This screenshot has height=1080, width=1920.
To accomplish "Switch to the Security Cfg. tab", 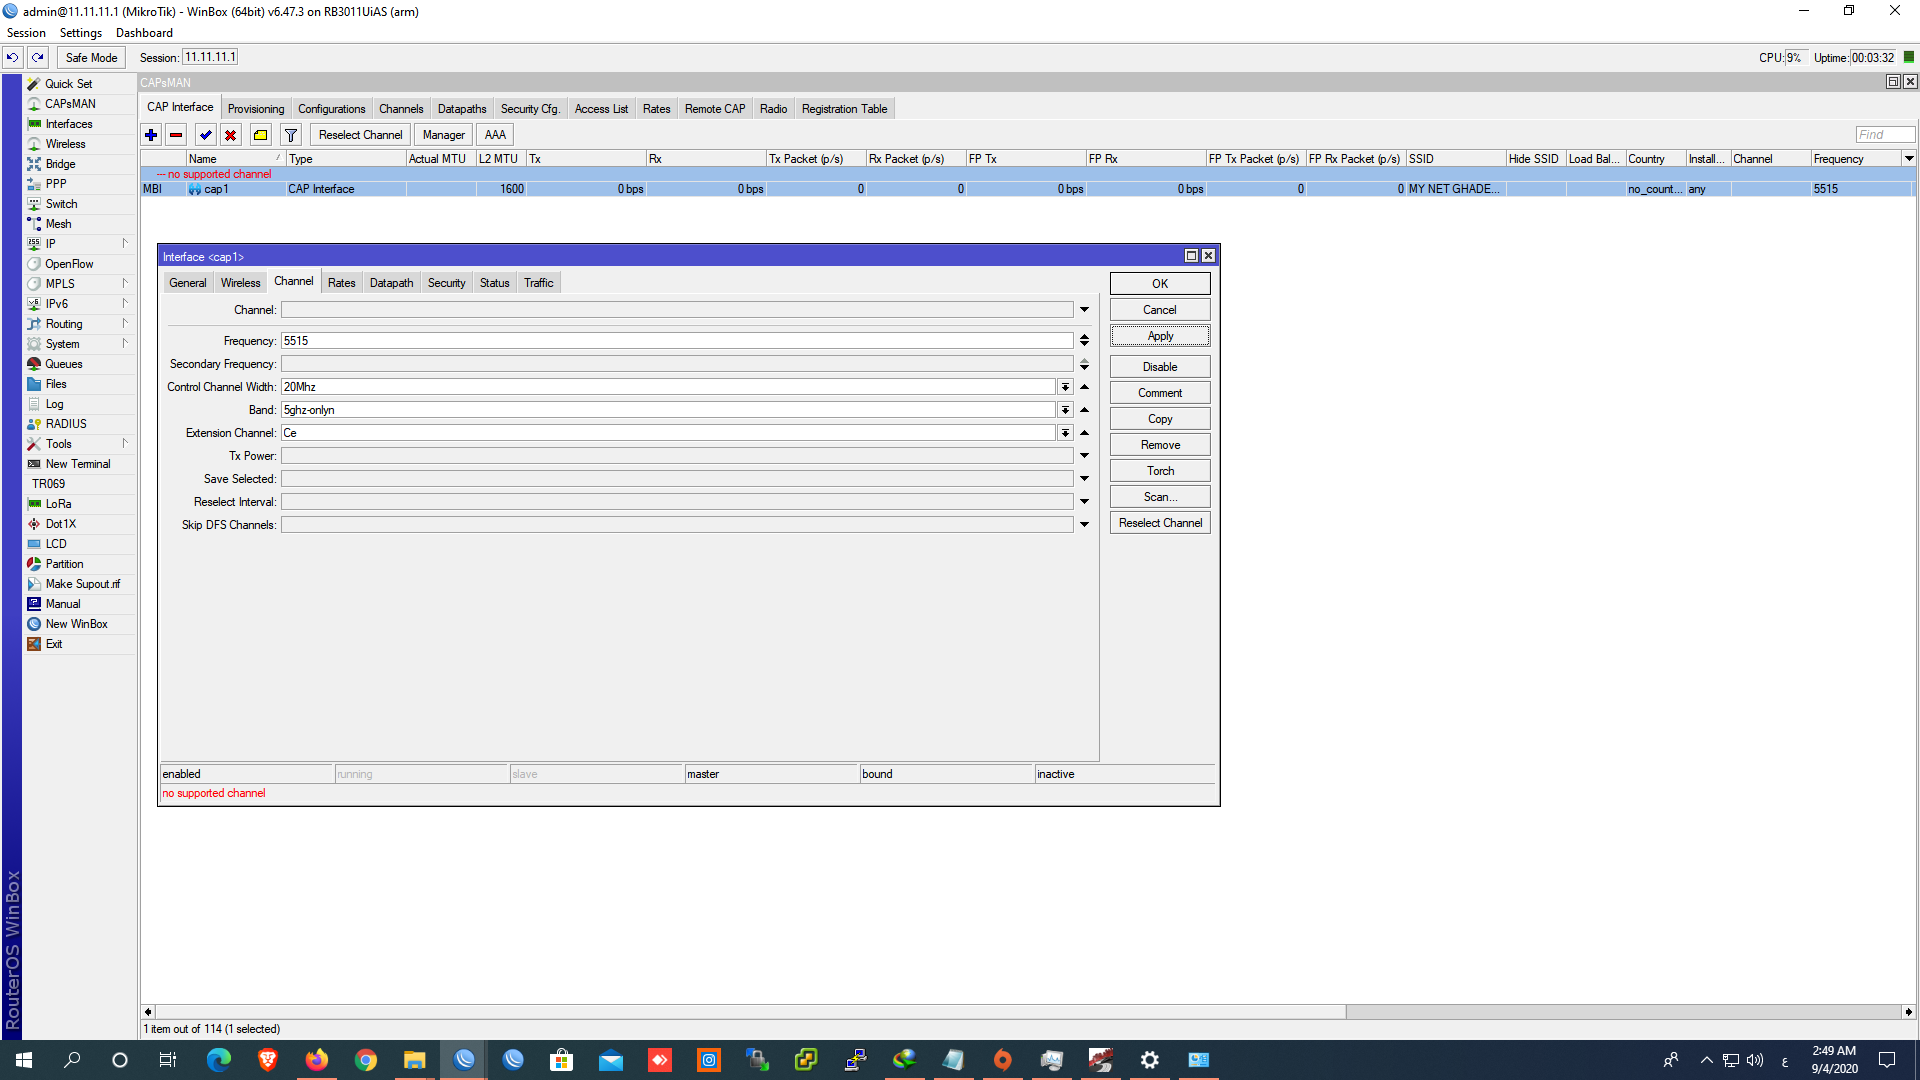I will click(530, 108).
